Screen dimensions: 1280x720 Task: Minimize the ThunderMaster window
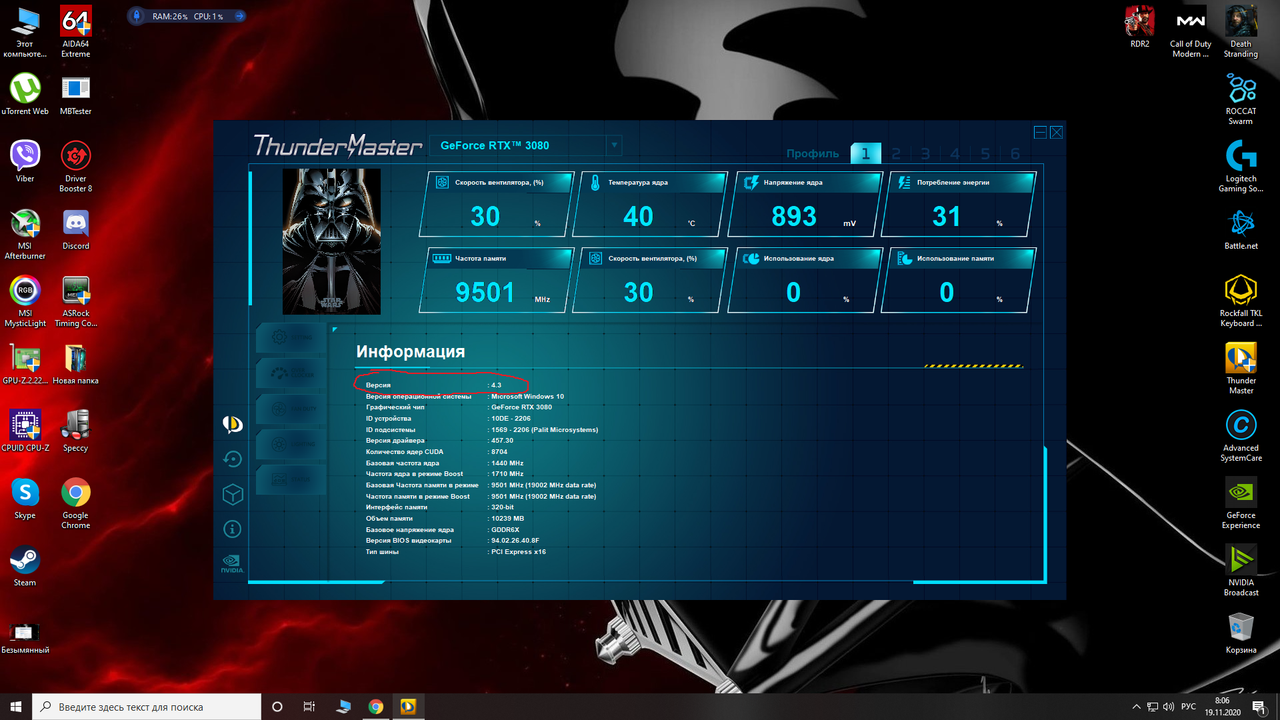click(1041, 132)
